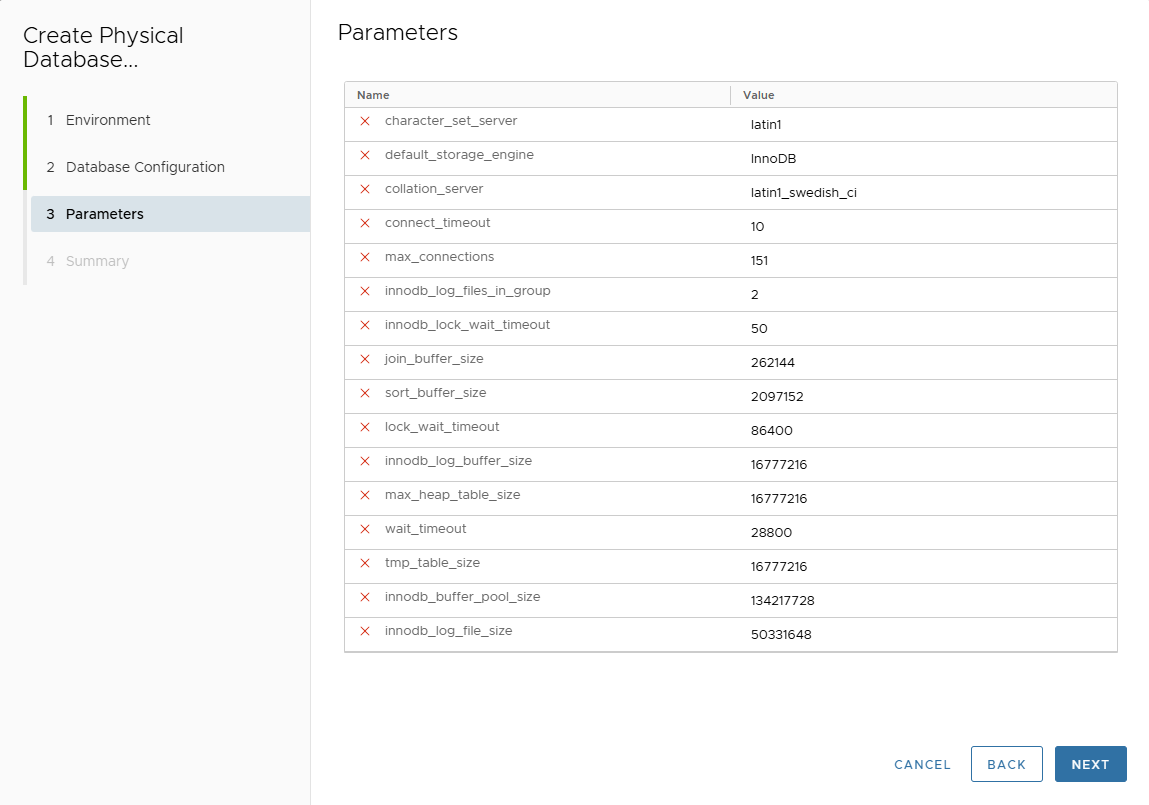Delete the tmp_table_size parameter

tap(365, 563)
